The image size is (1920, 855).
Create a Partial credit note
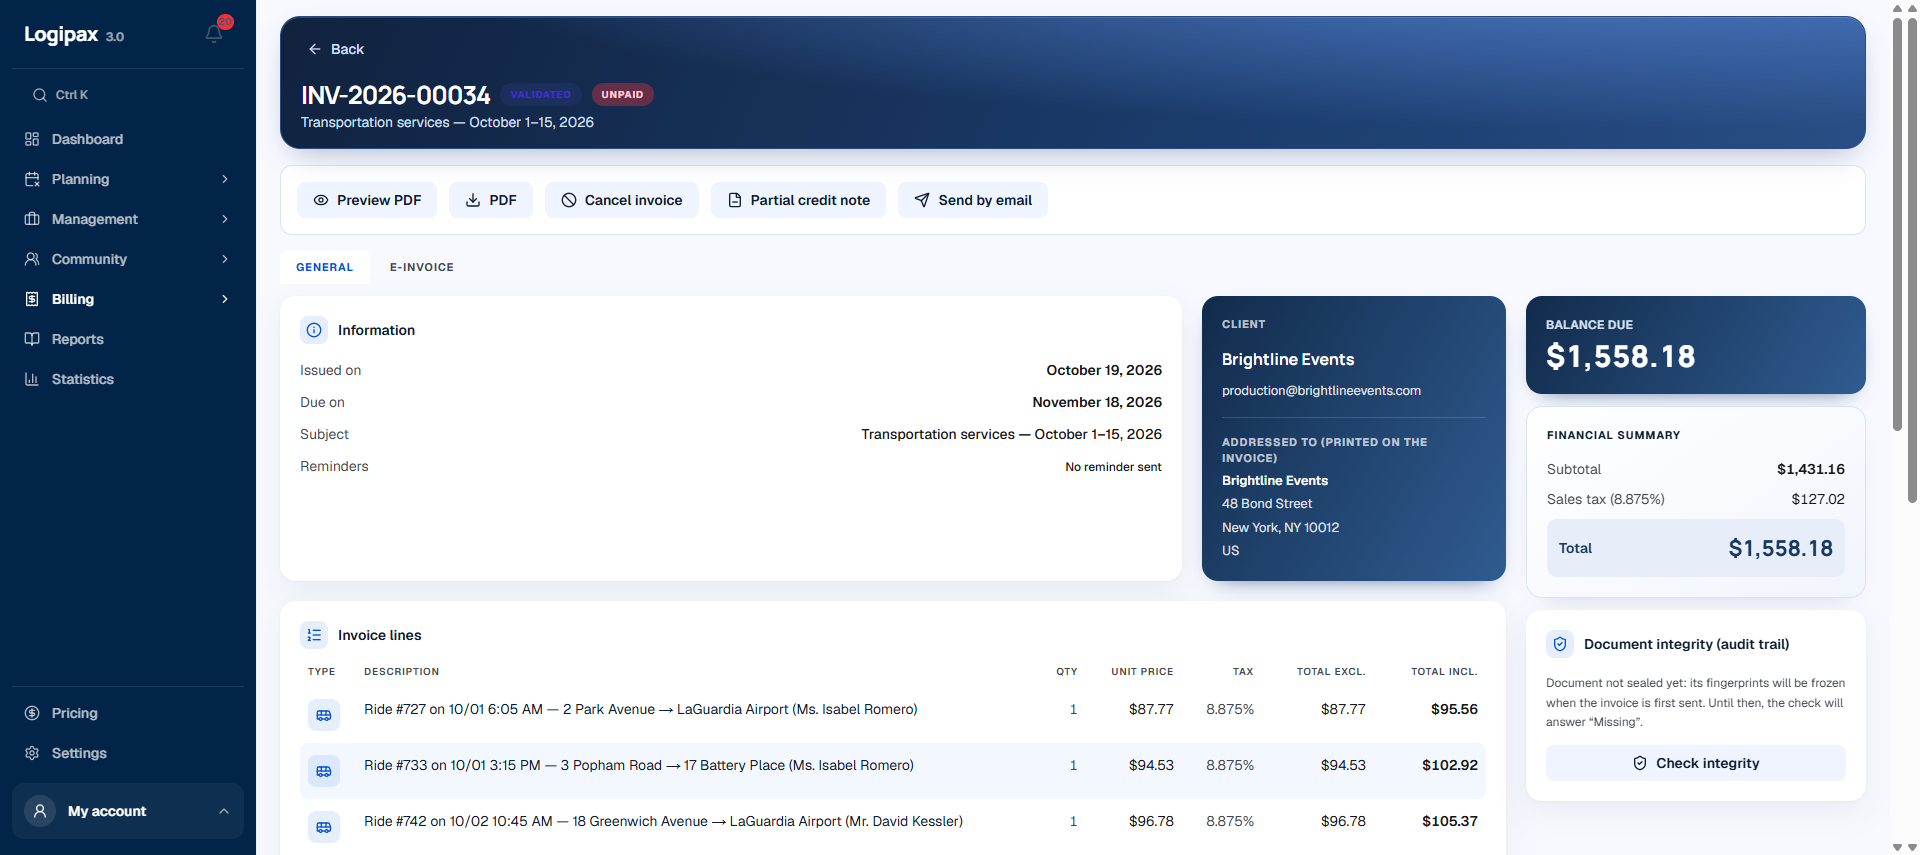pyautogui.click(x=798, y=200)
